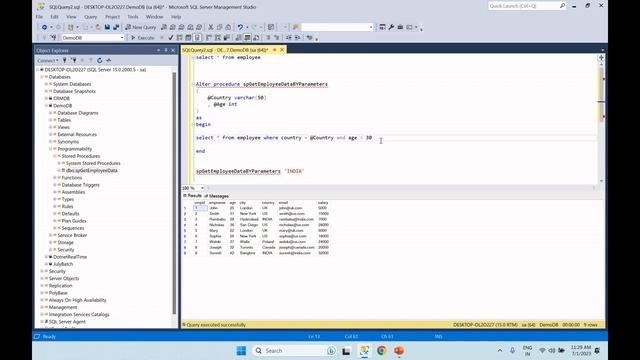Open the Query menu
This screenshot has width=640, height=360.
click(x=91, y=17)
